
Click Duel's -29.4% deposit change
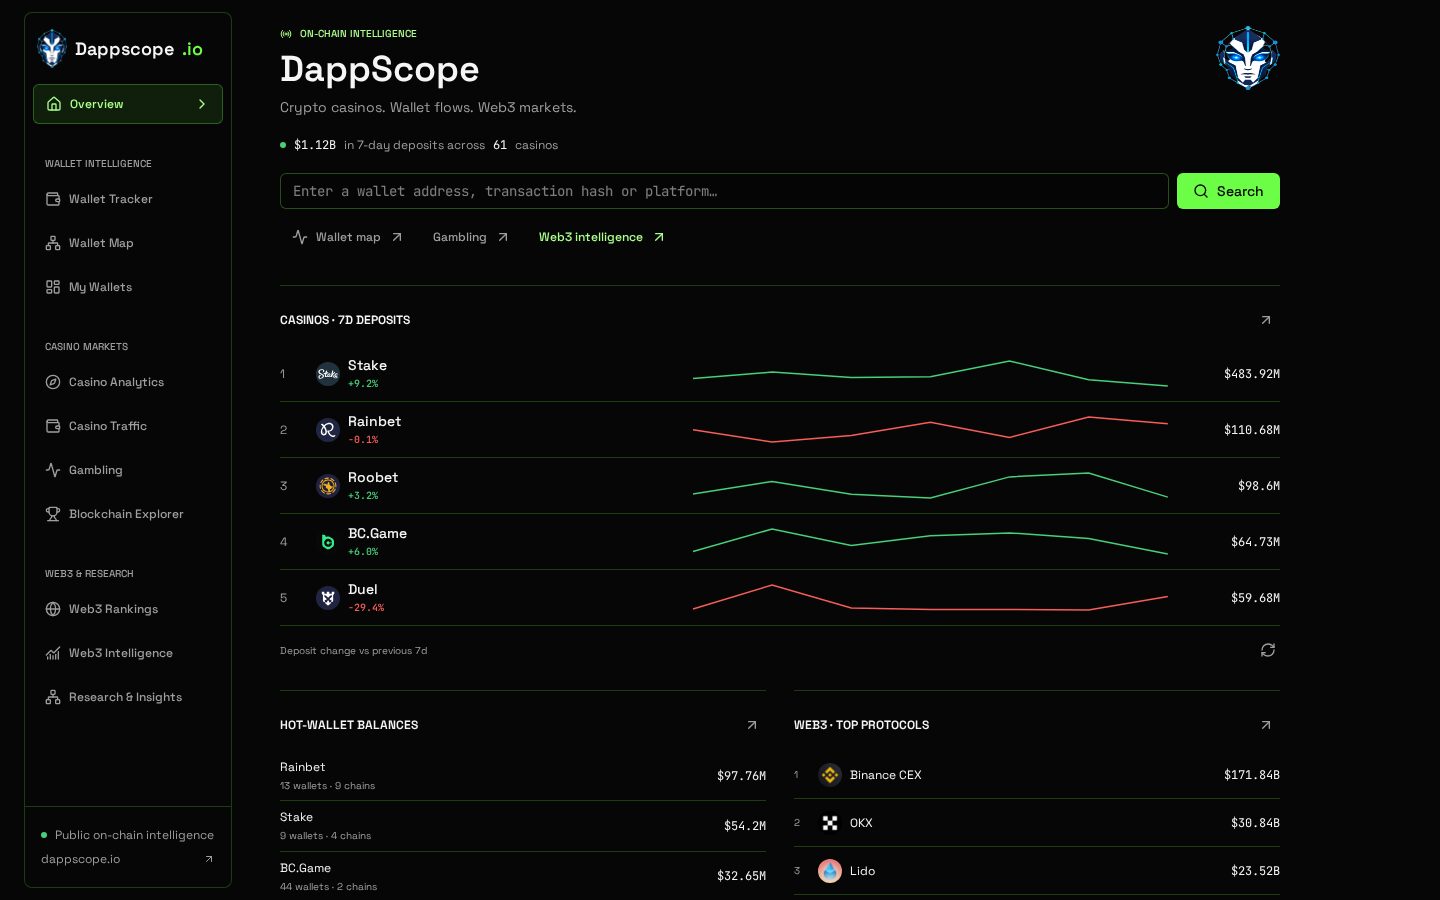(x=366, y=608)
